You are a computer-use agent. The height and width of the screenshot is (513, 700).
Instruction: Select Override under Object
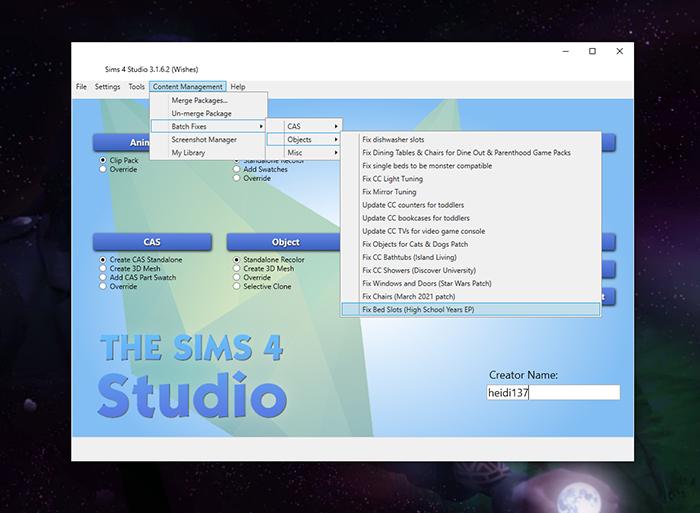pos(237,277)
